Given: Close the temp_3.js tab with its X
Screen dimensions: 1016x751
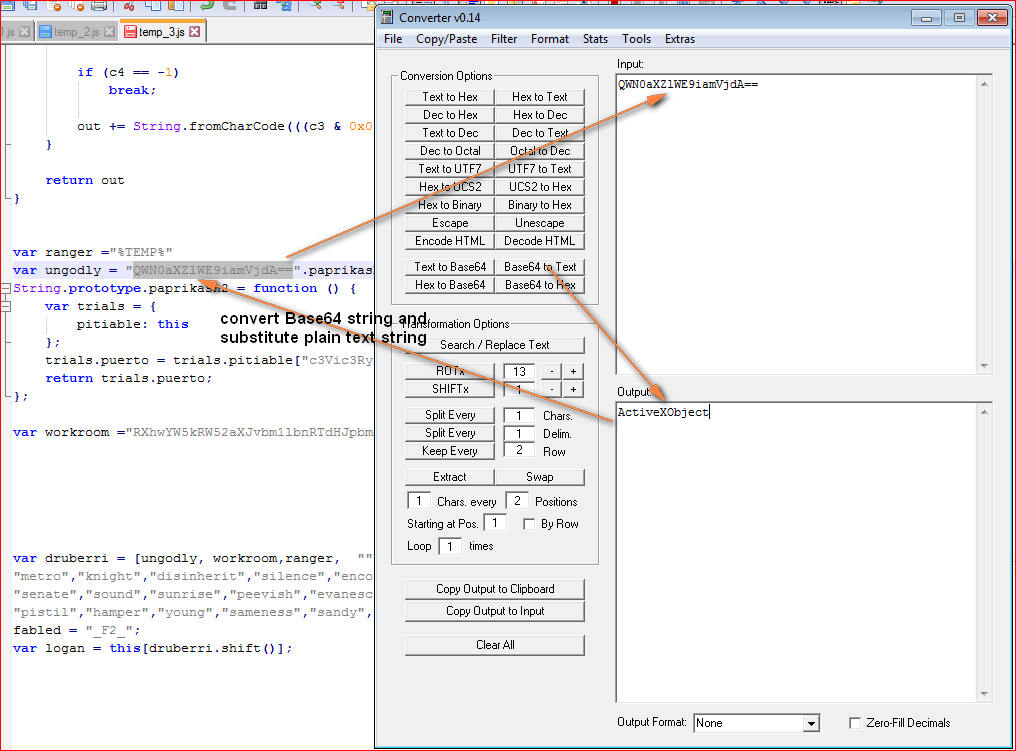Looking at the screenshot, I should (x=194, y=32).
